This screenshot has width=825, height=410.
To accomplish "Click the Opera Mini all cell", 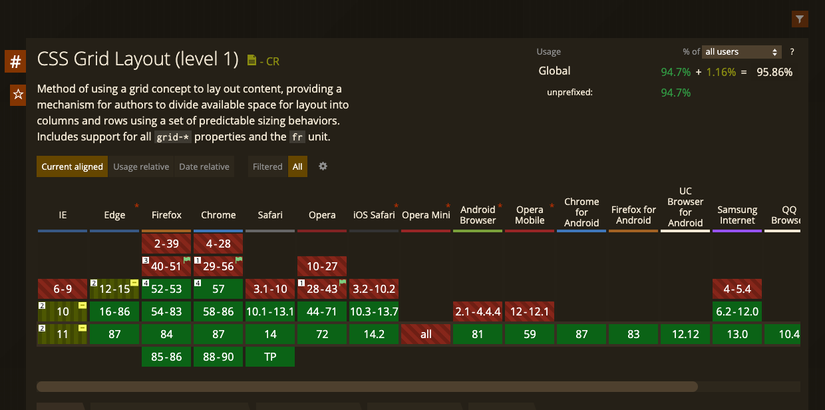I will coord(426,334).
